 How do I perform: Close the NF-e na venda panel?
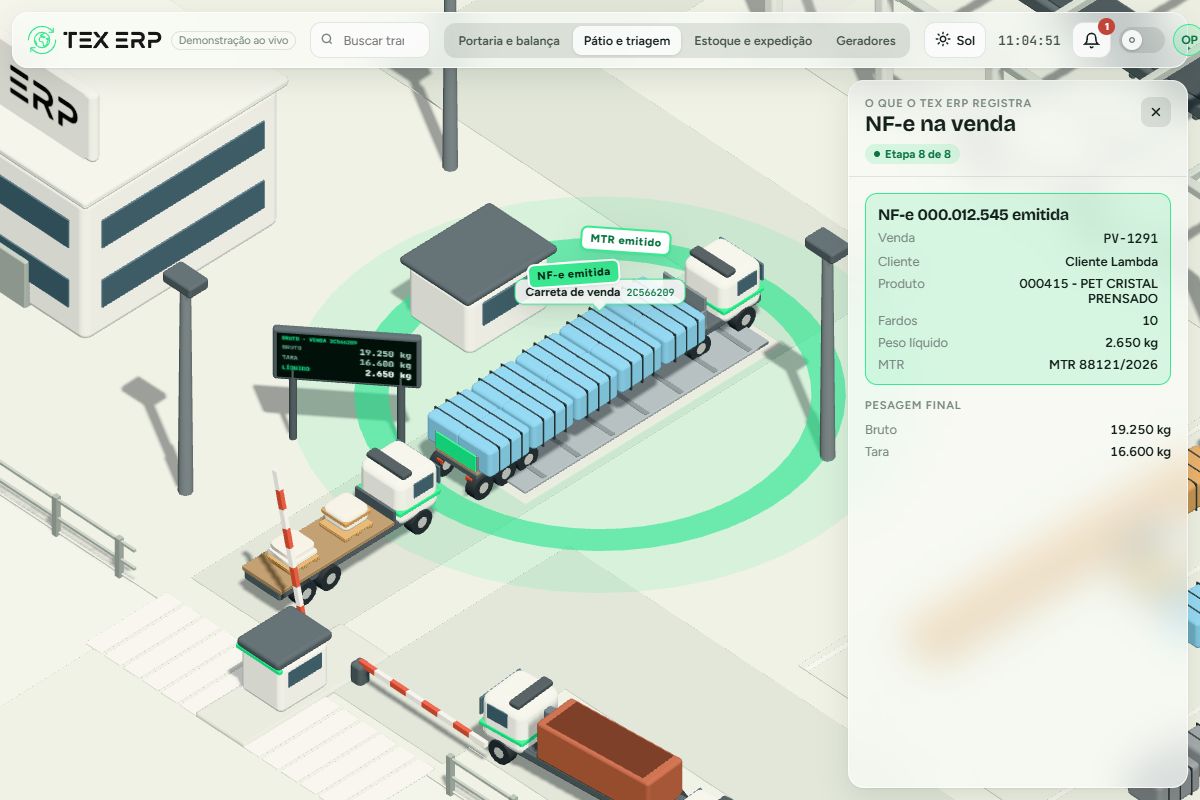(1155, 112)
